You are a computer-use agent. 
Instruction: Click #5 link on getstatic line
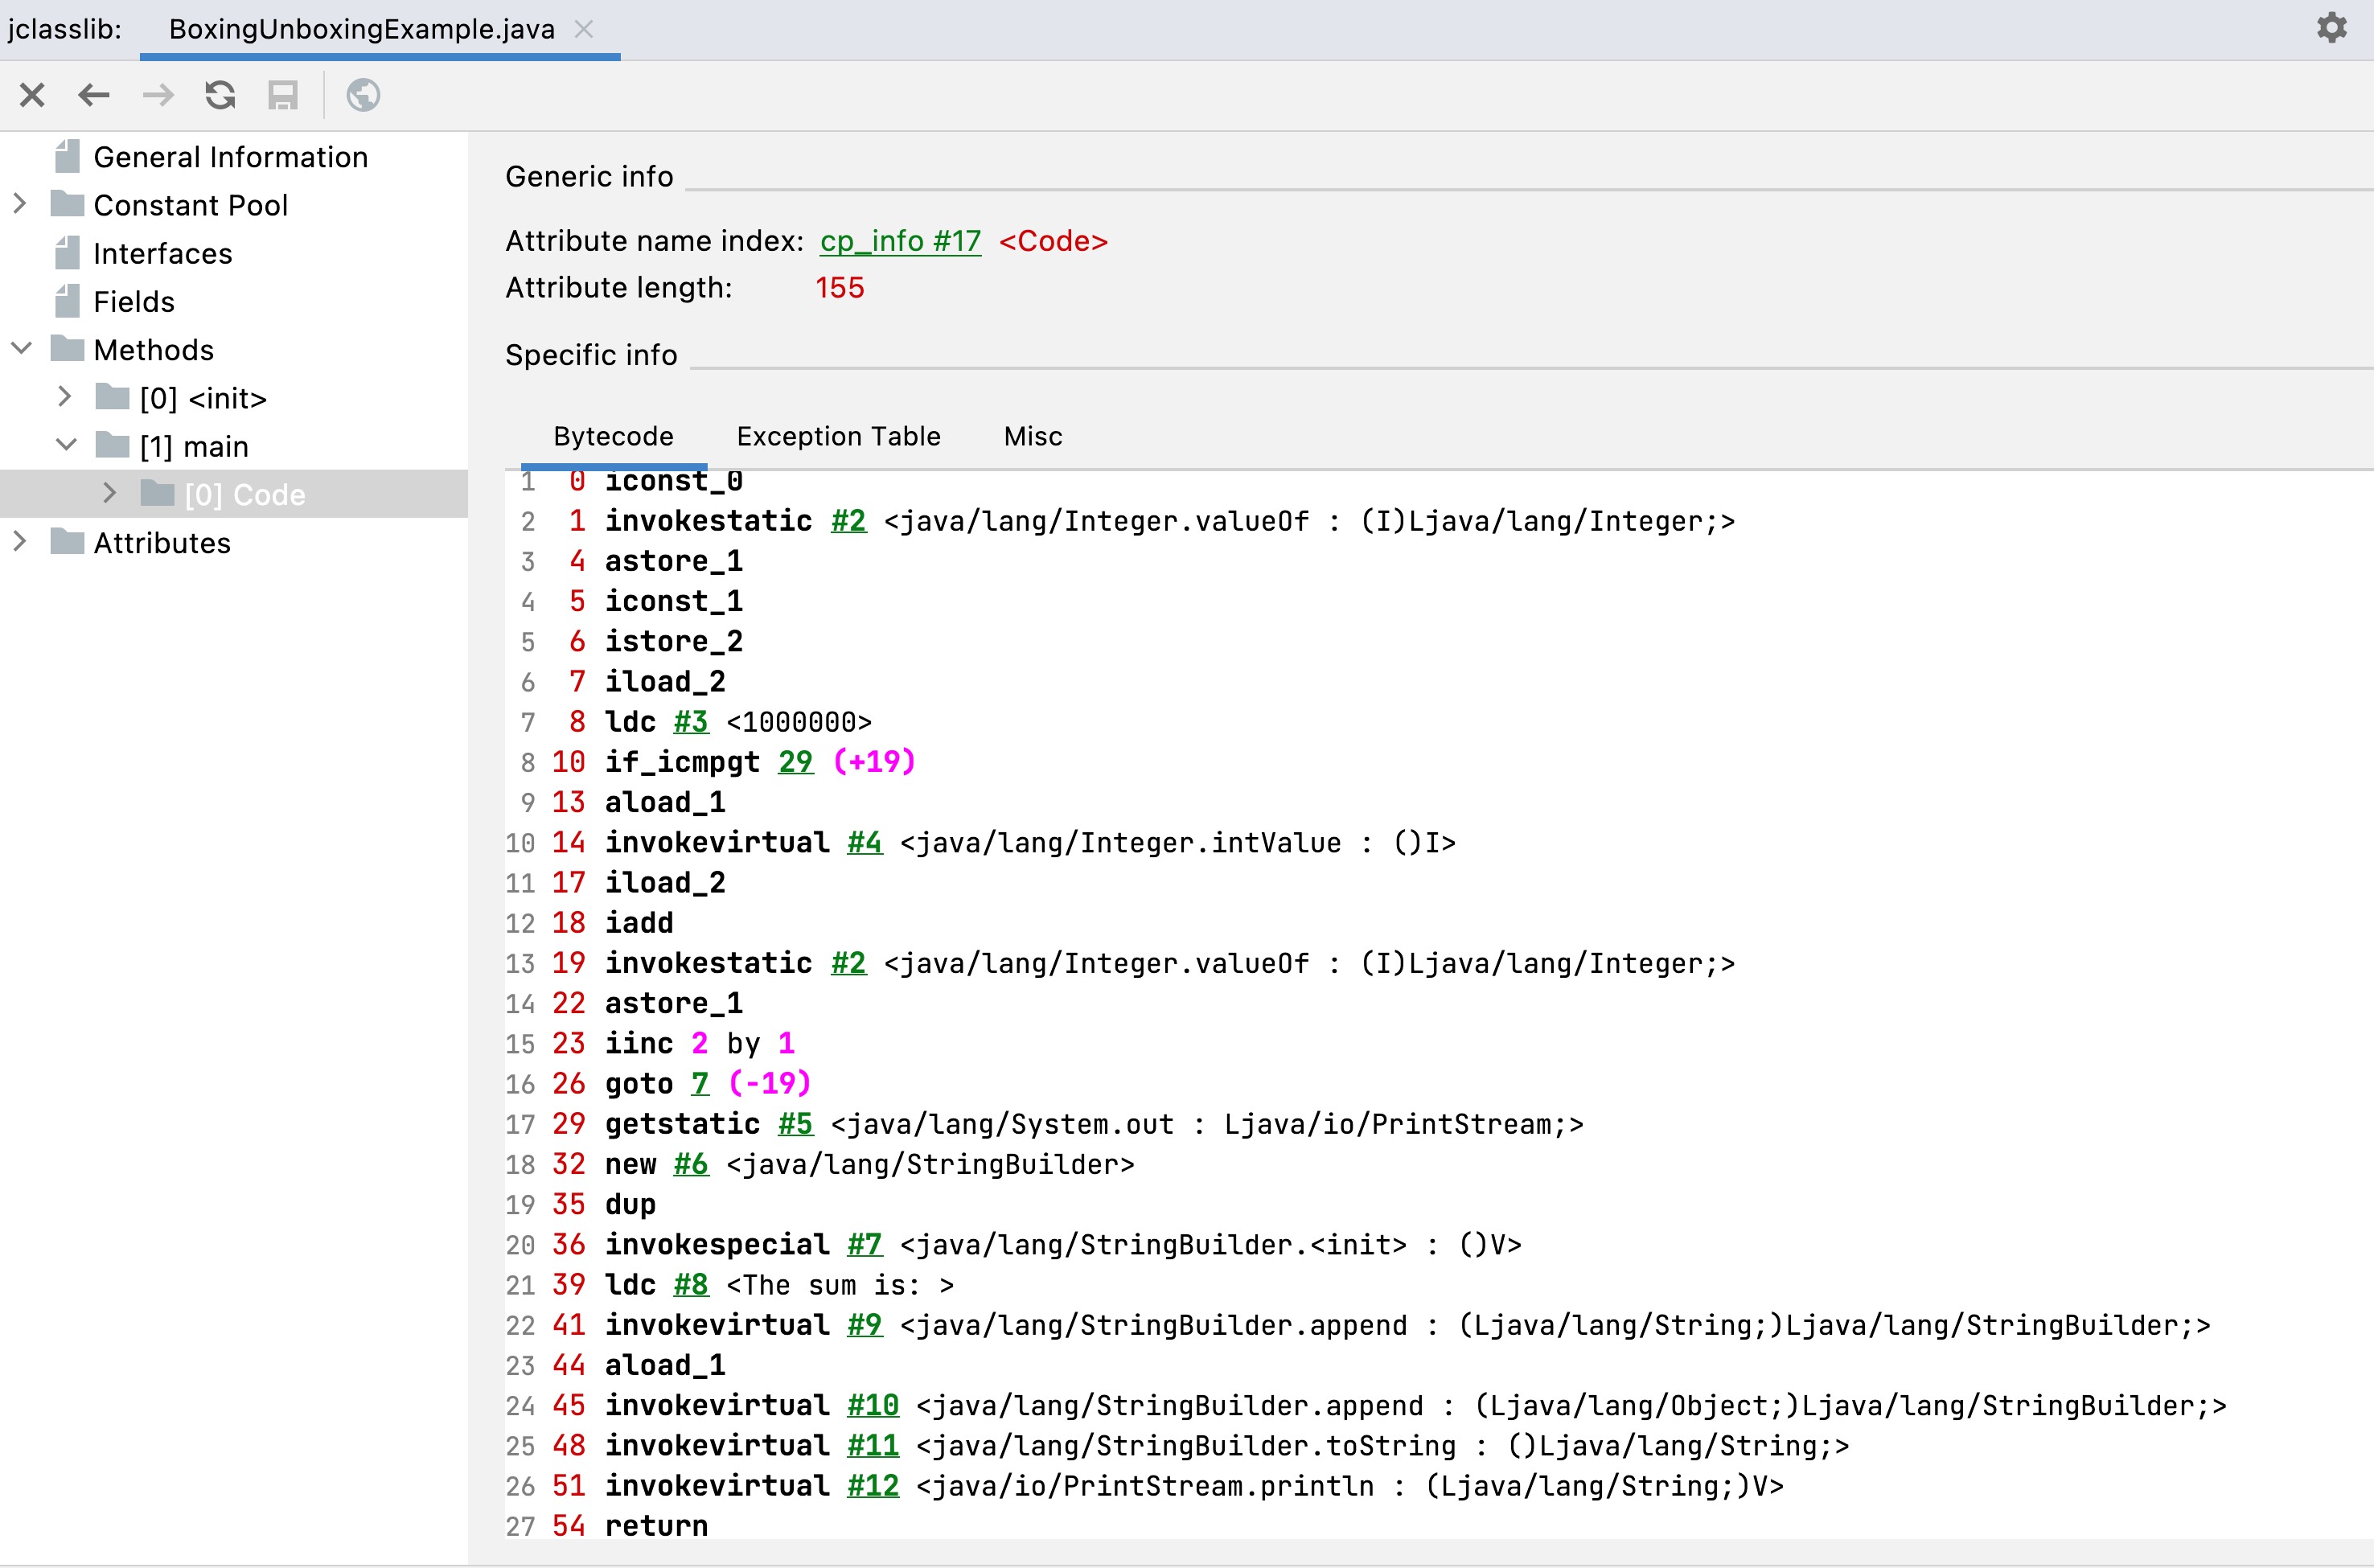point(795,1124)
